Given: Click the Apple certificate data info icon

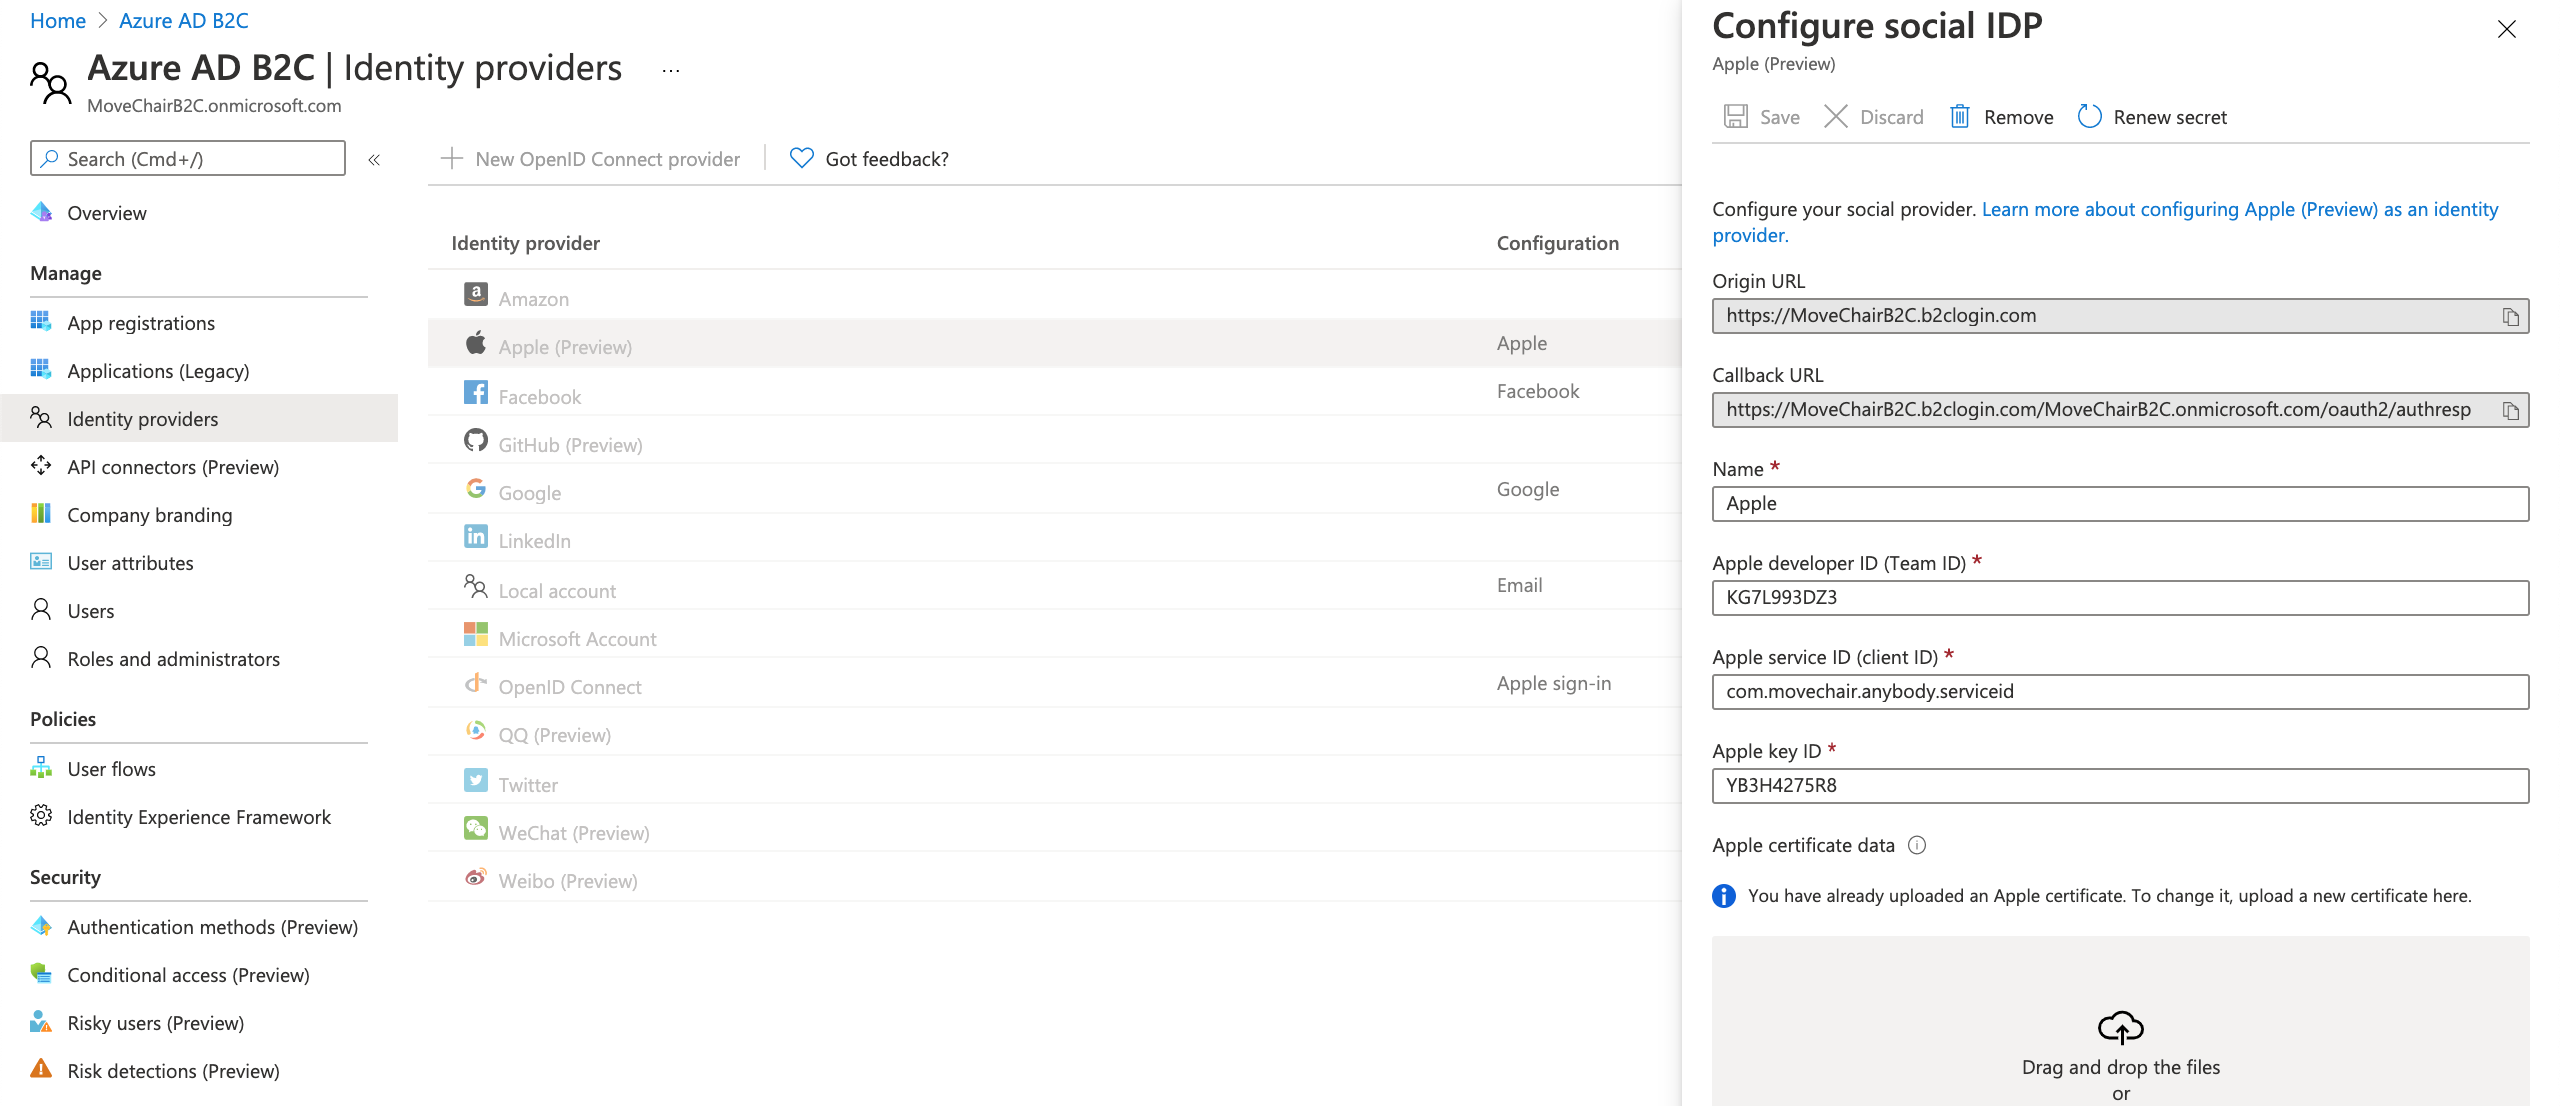Looking at the screenshot, I should [1916, 845].
